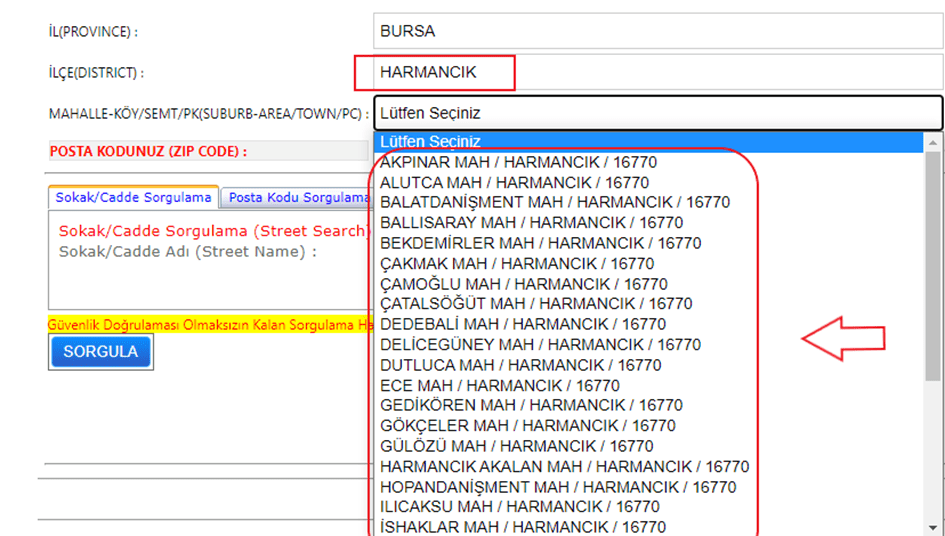Pick ÇATALSÖĞÜT MAH neighborhood
This screenshot has height=536, width=945.
(536, 304)
